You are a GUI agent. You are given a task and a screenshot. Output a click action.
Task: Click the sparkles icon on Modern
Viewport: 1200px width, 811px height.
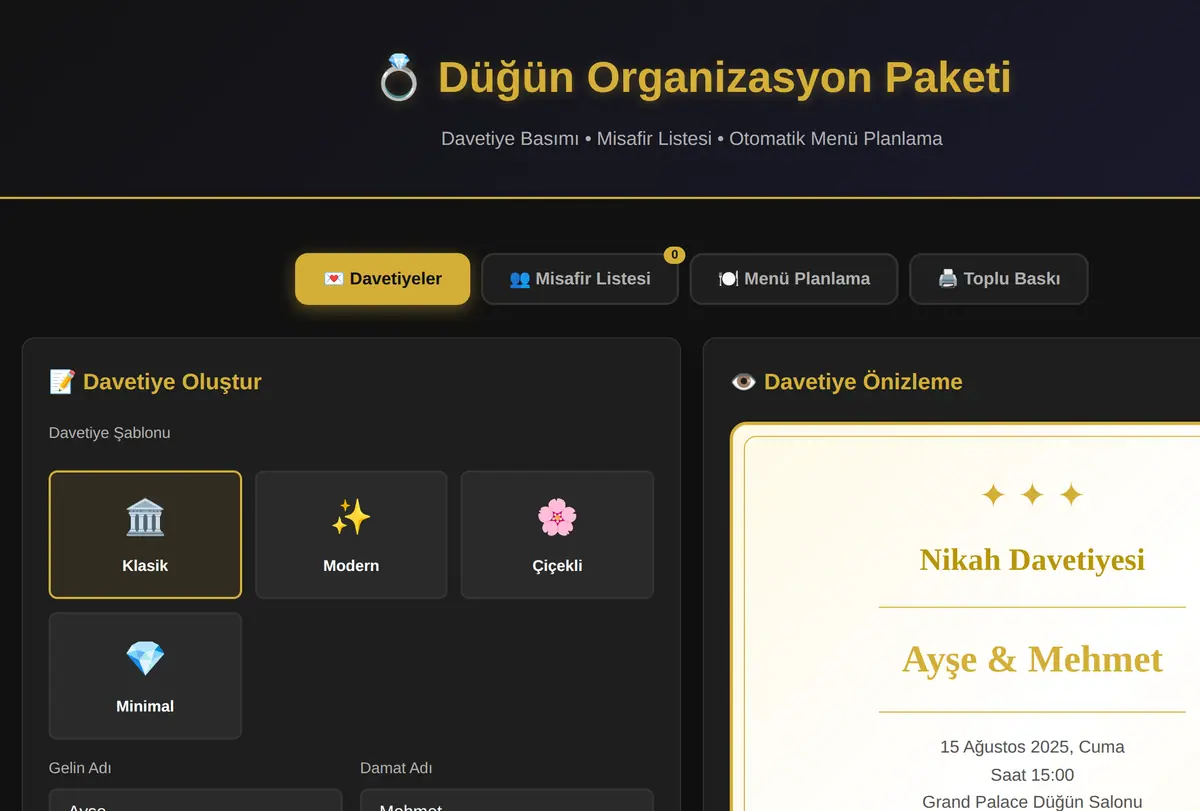coord(351,518)
